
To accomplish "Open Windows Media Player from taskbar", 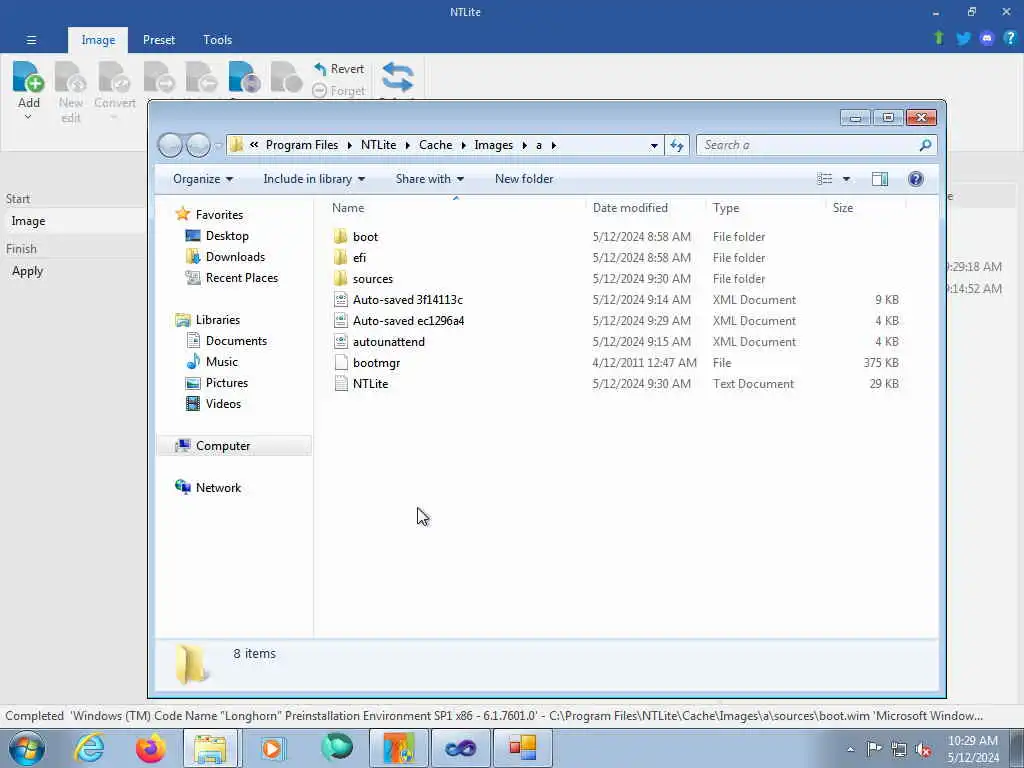I will tap(274, 748).
